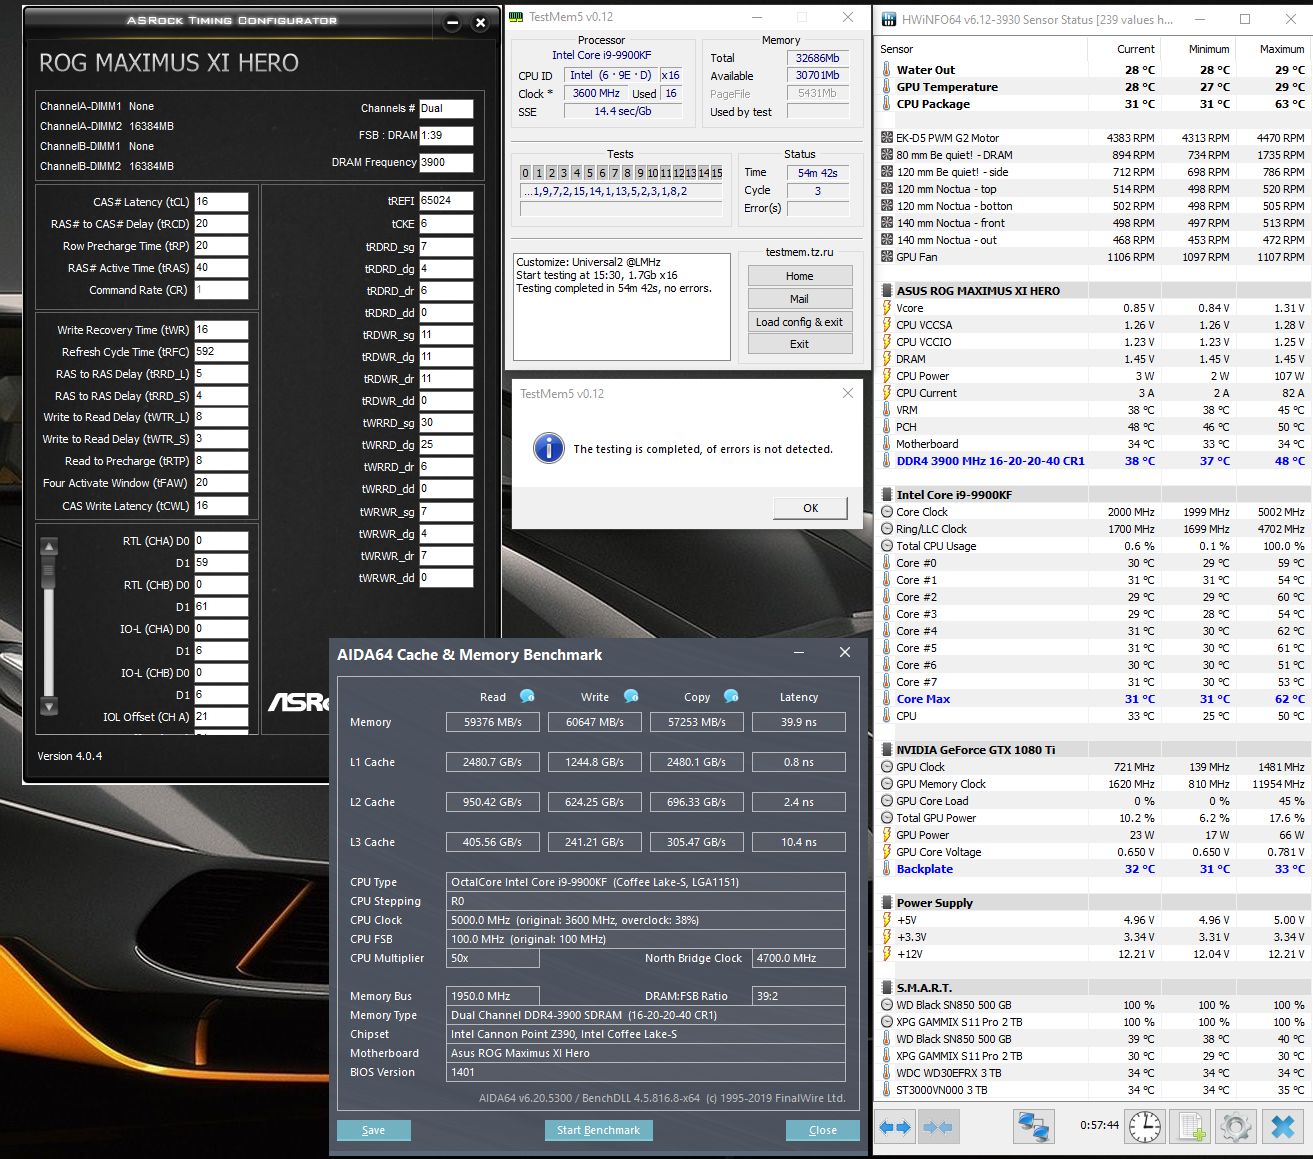Select the 'ST3000VN000 3 TB' row
Image resolution: width=1313 pixels, height=1159 pixels.
coord(1093,1090)
